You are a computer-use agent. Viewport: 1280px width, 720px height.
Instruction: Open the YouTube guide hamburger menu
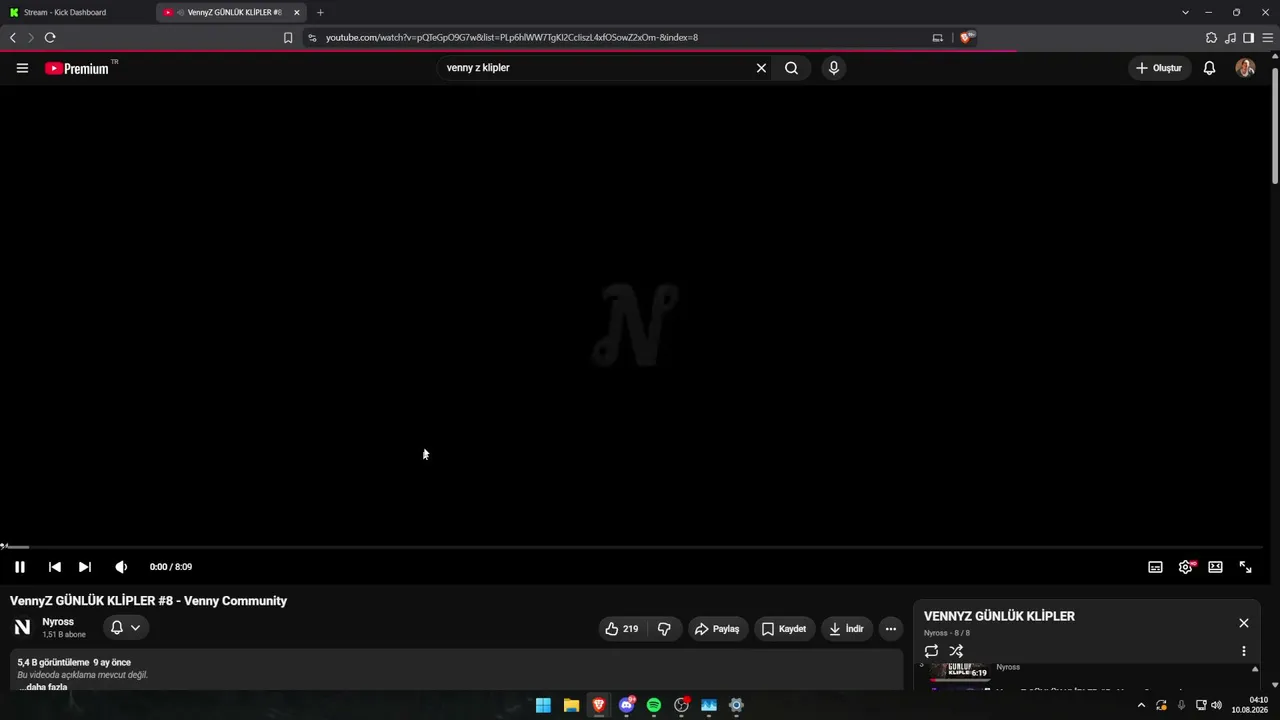pyautogui.click(x=22, y=68)
